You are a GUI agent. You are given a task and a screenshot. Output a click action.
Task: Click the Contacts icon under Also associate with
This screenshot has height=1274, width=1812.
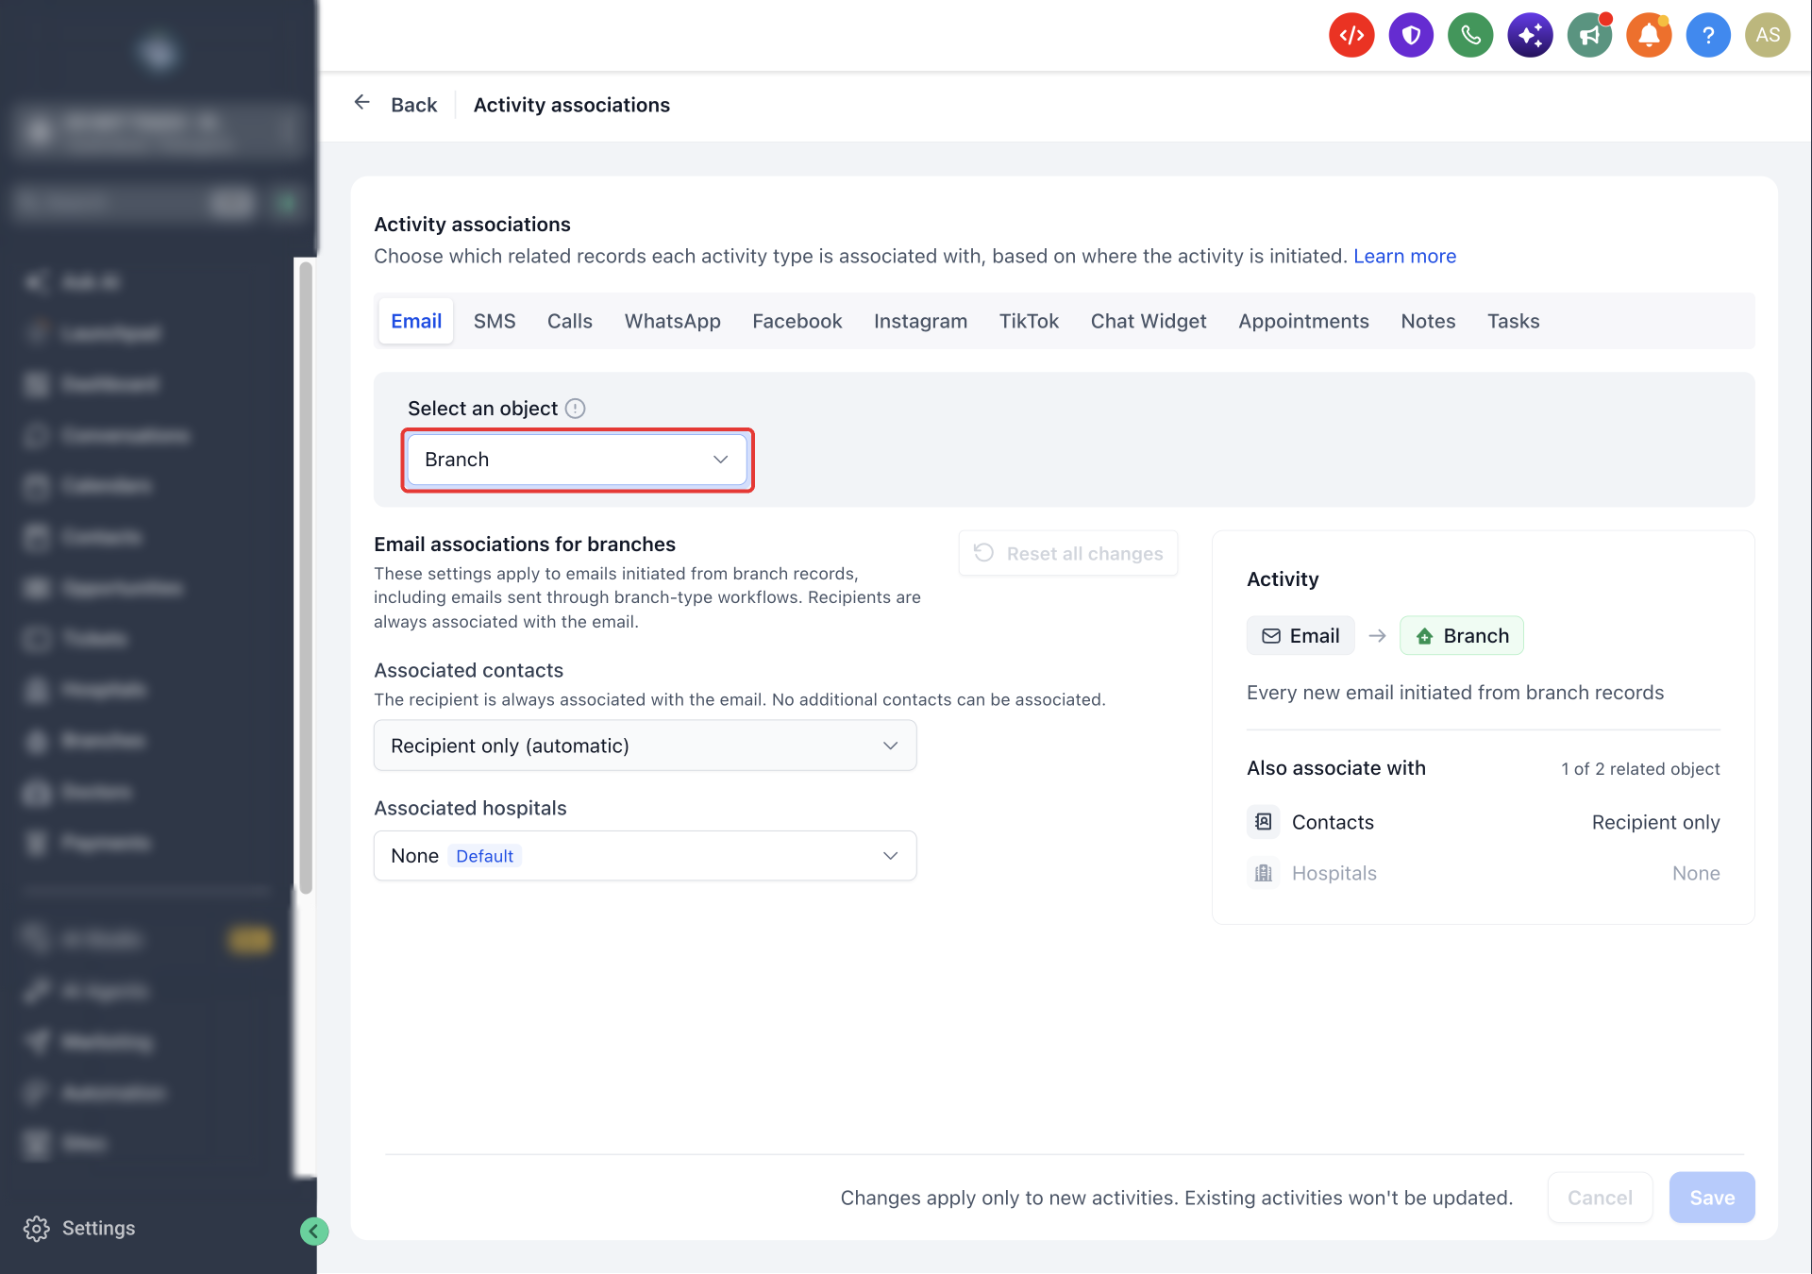pyautogui.click(x=1263, y=822)
